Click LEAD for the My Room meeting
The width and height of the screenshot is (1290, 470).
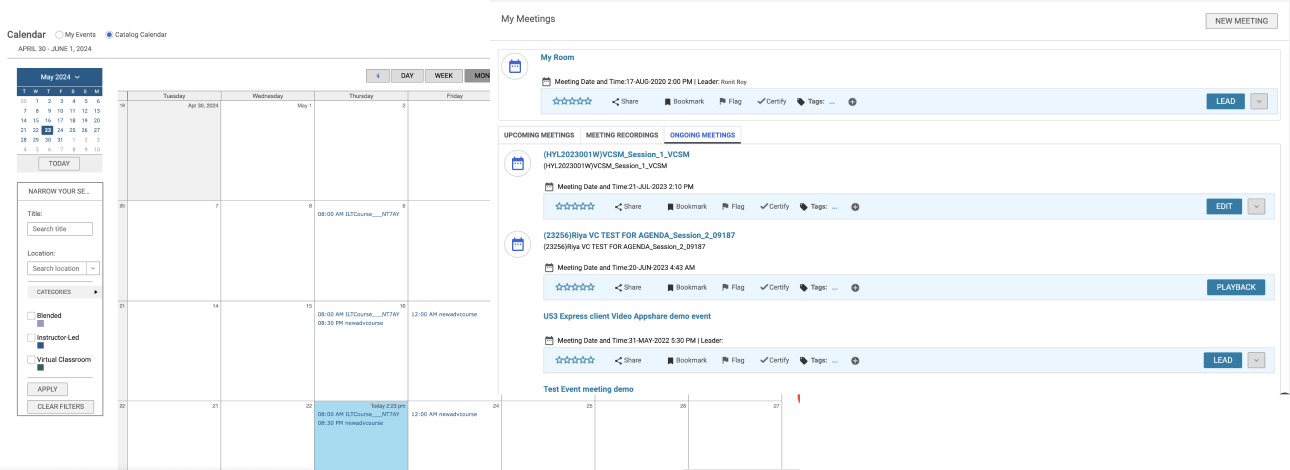tap(1225, 101)
